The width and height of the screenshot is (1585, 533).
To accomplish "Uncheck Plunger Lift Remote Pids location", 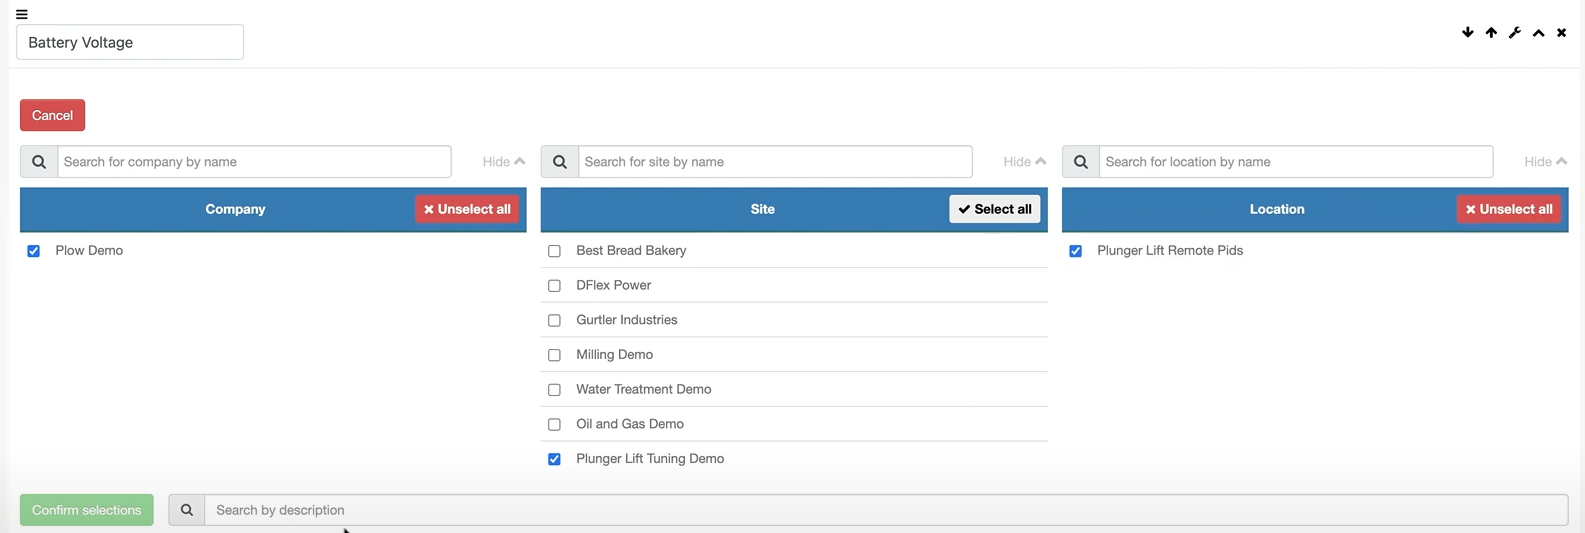I will coord(1076,251).
